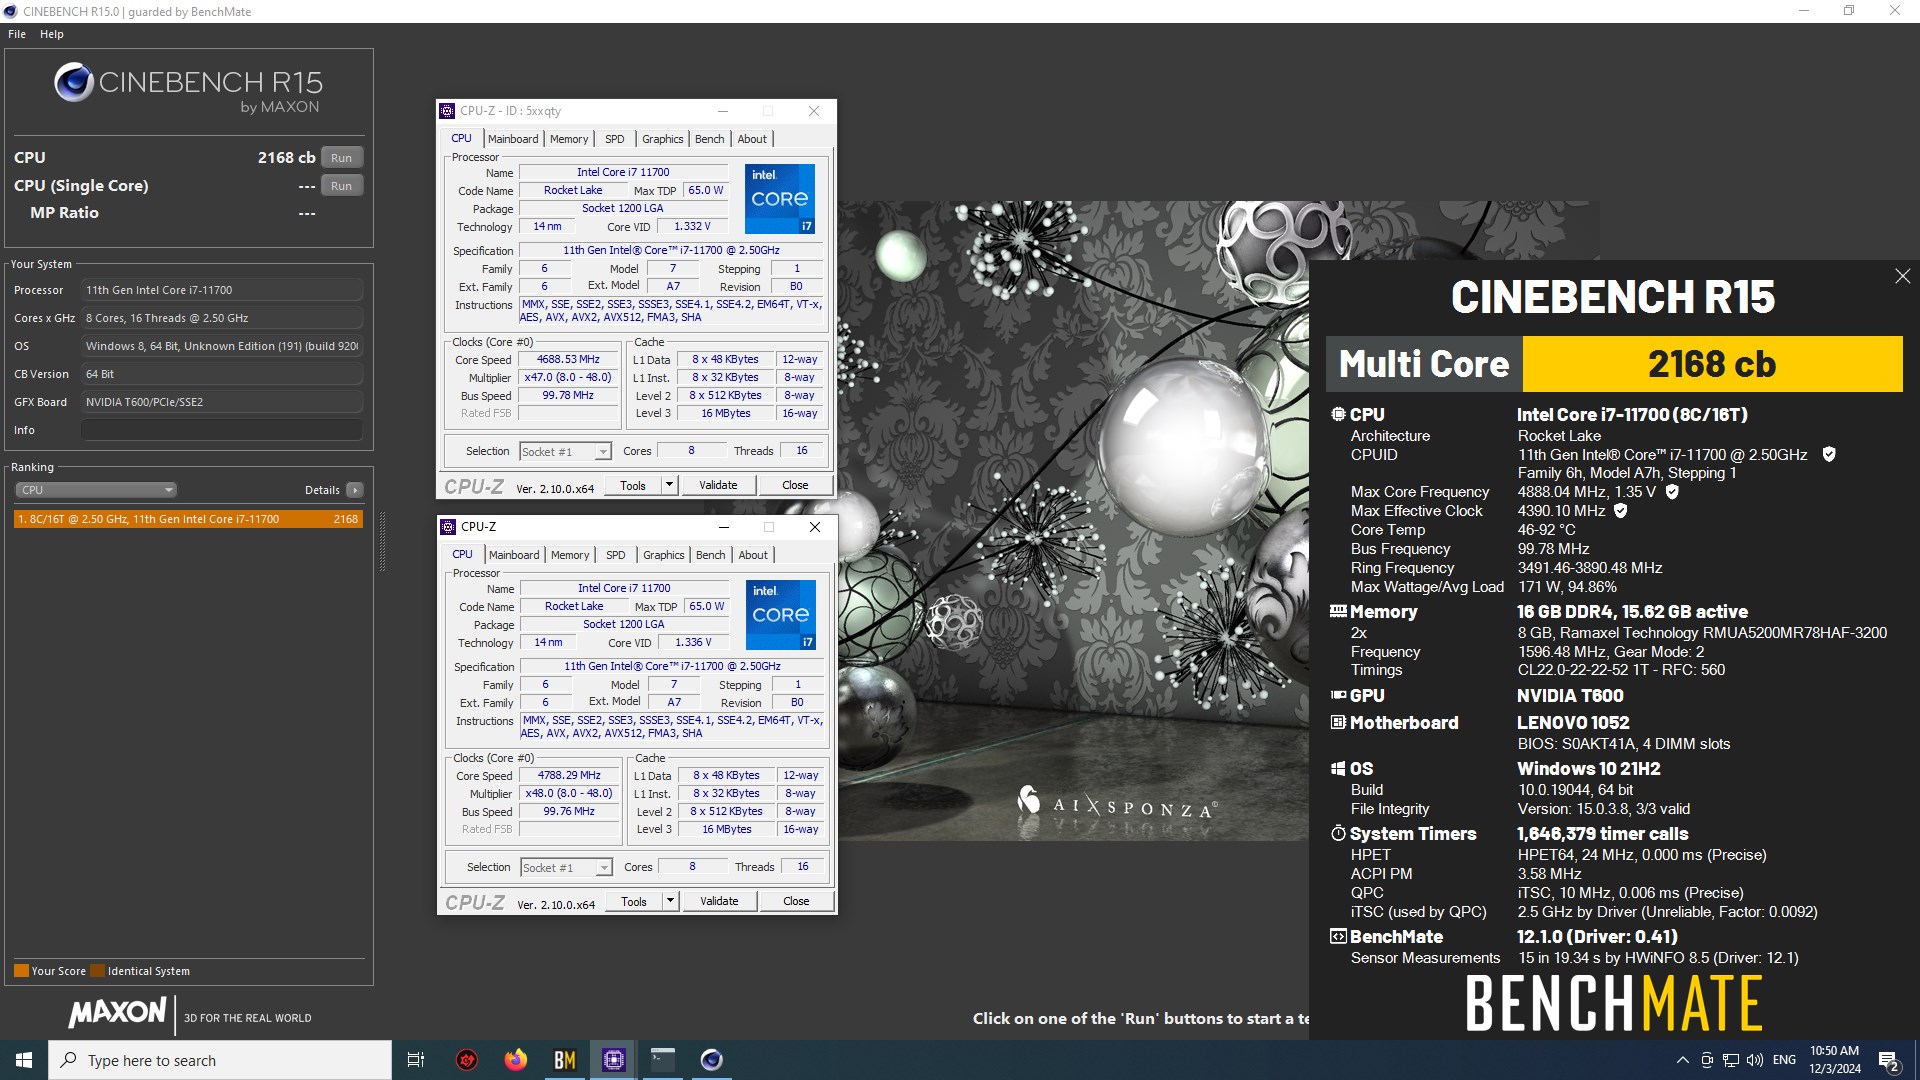The height and width of the screenshot is (1080, 1920).
Task: Expand ranking Details arrow button
Action: tap(355, 490)
